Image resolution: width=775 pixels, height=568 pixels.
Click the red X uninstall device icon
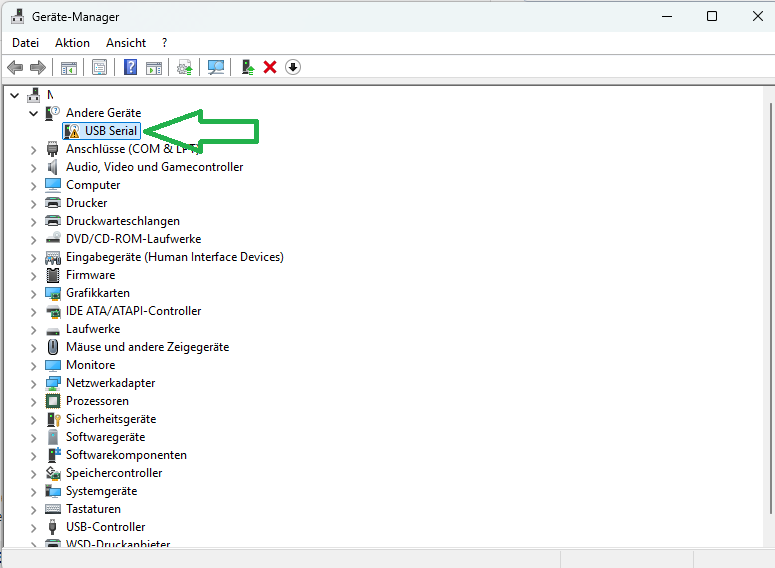point(270,67)
